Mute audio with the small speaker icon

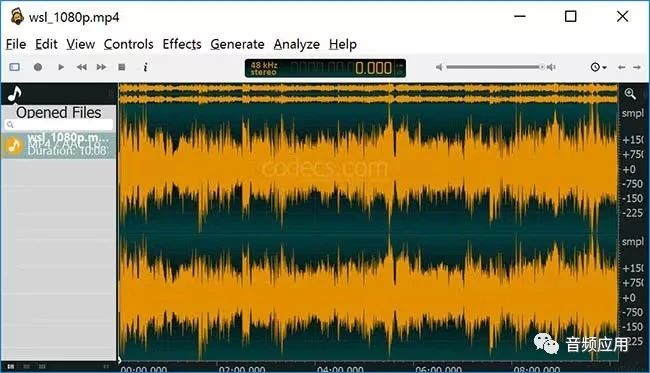pyautogui.click(x=439, y=67)
